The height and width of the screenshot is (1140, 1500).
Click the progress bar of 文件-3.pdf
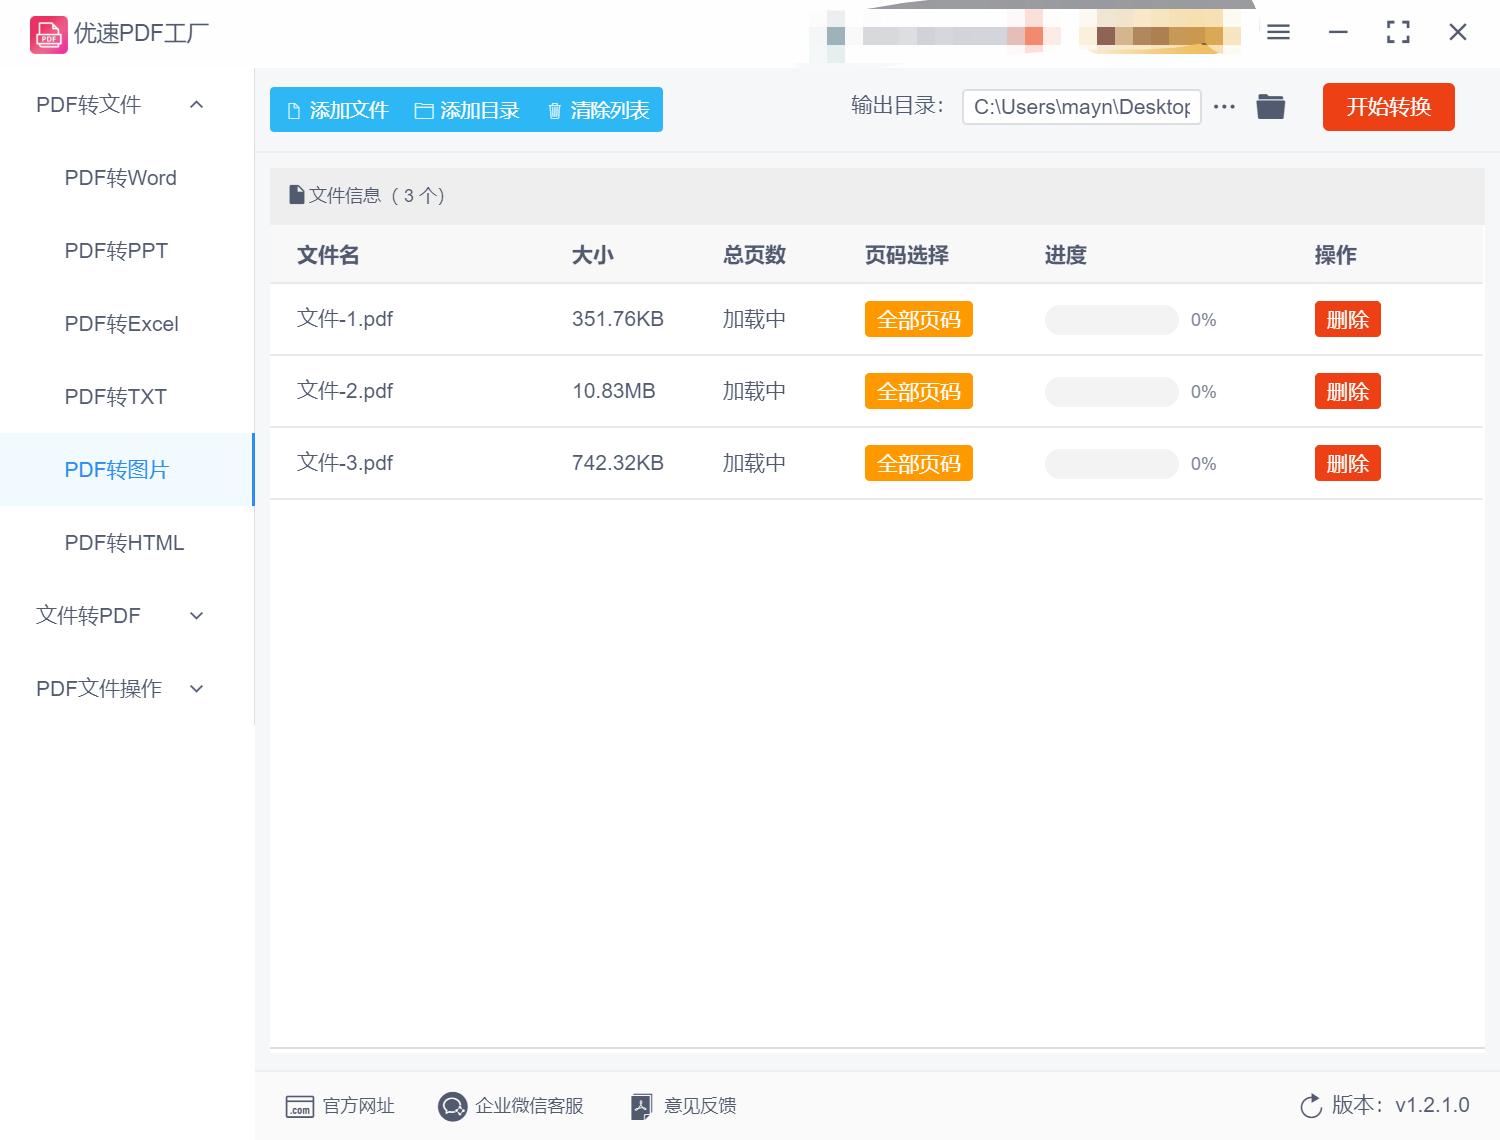[1110, 463]
